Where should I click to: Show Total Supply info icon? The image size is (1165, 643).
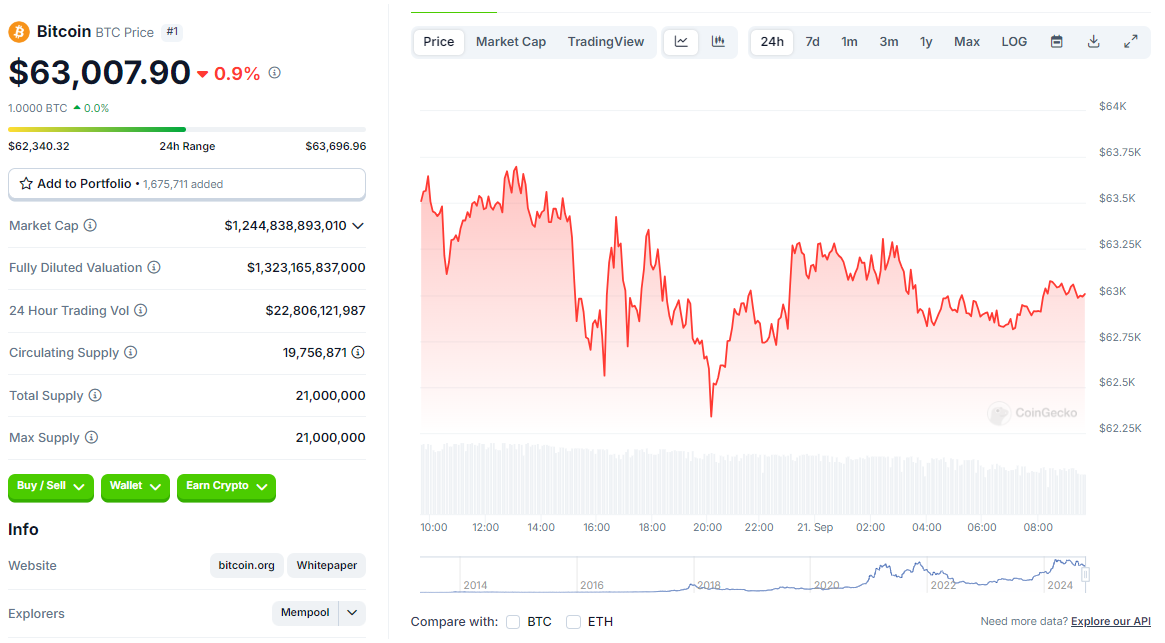(95, 395)
